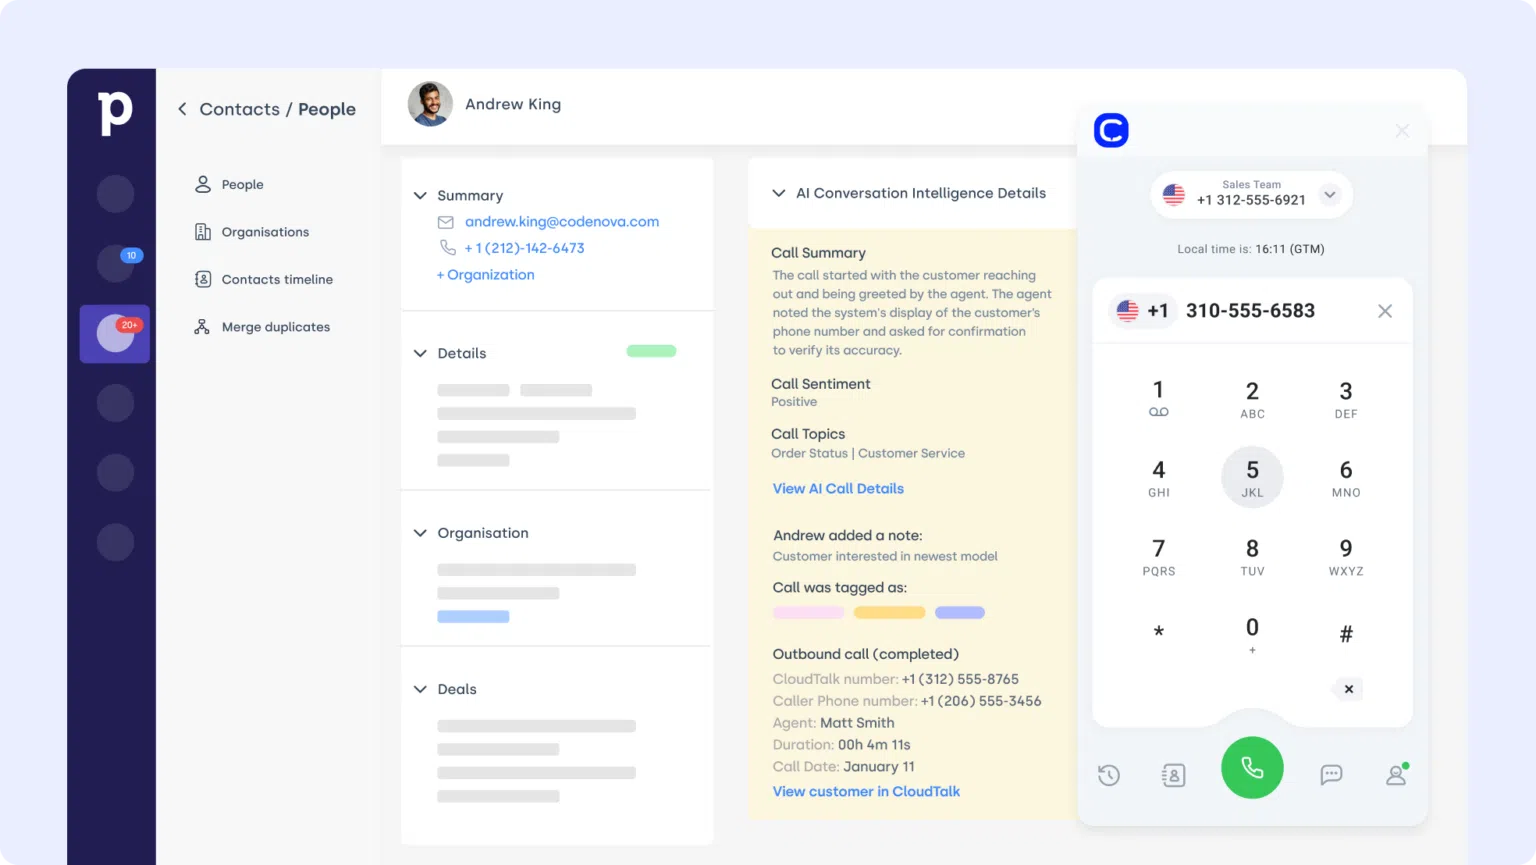This screenshot has height=865, width=1536.
Task: Select Merge duplicates menu item
Action: (275, 327)
